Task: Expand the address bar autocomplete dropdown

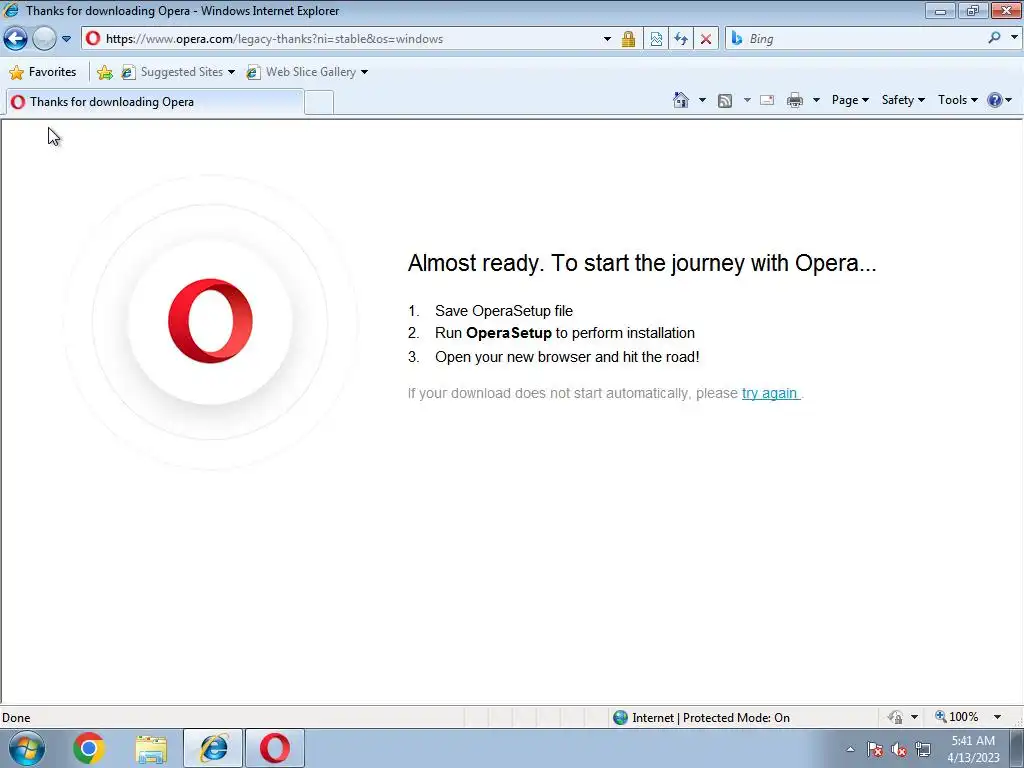Action: click(607, 39)
